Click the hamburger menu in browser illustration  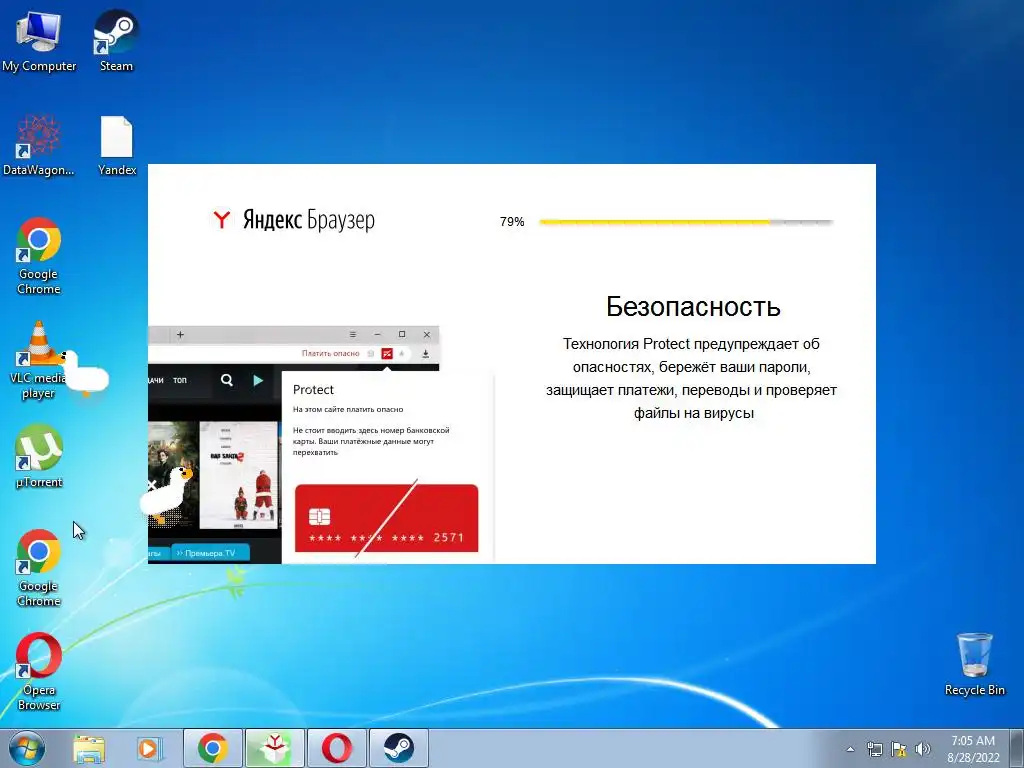click(x=353, y=334)
